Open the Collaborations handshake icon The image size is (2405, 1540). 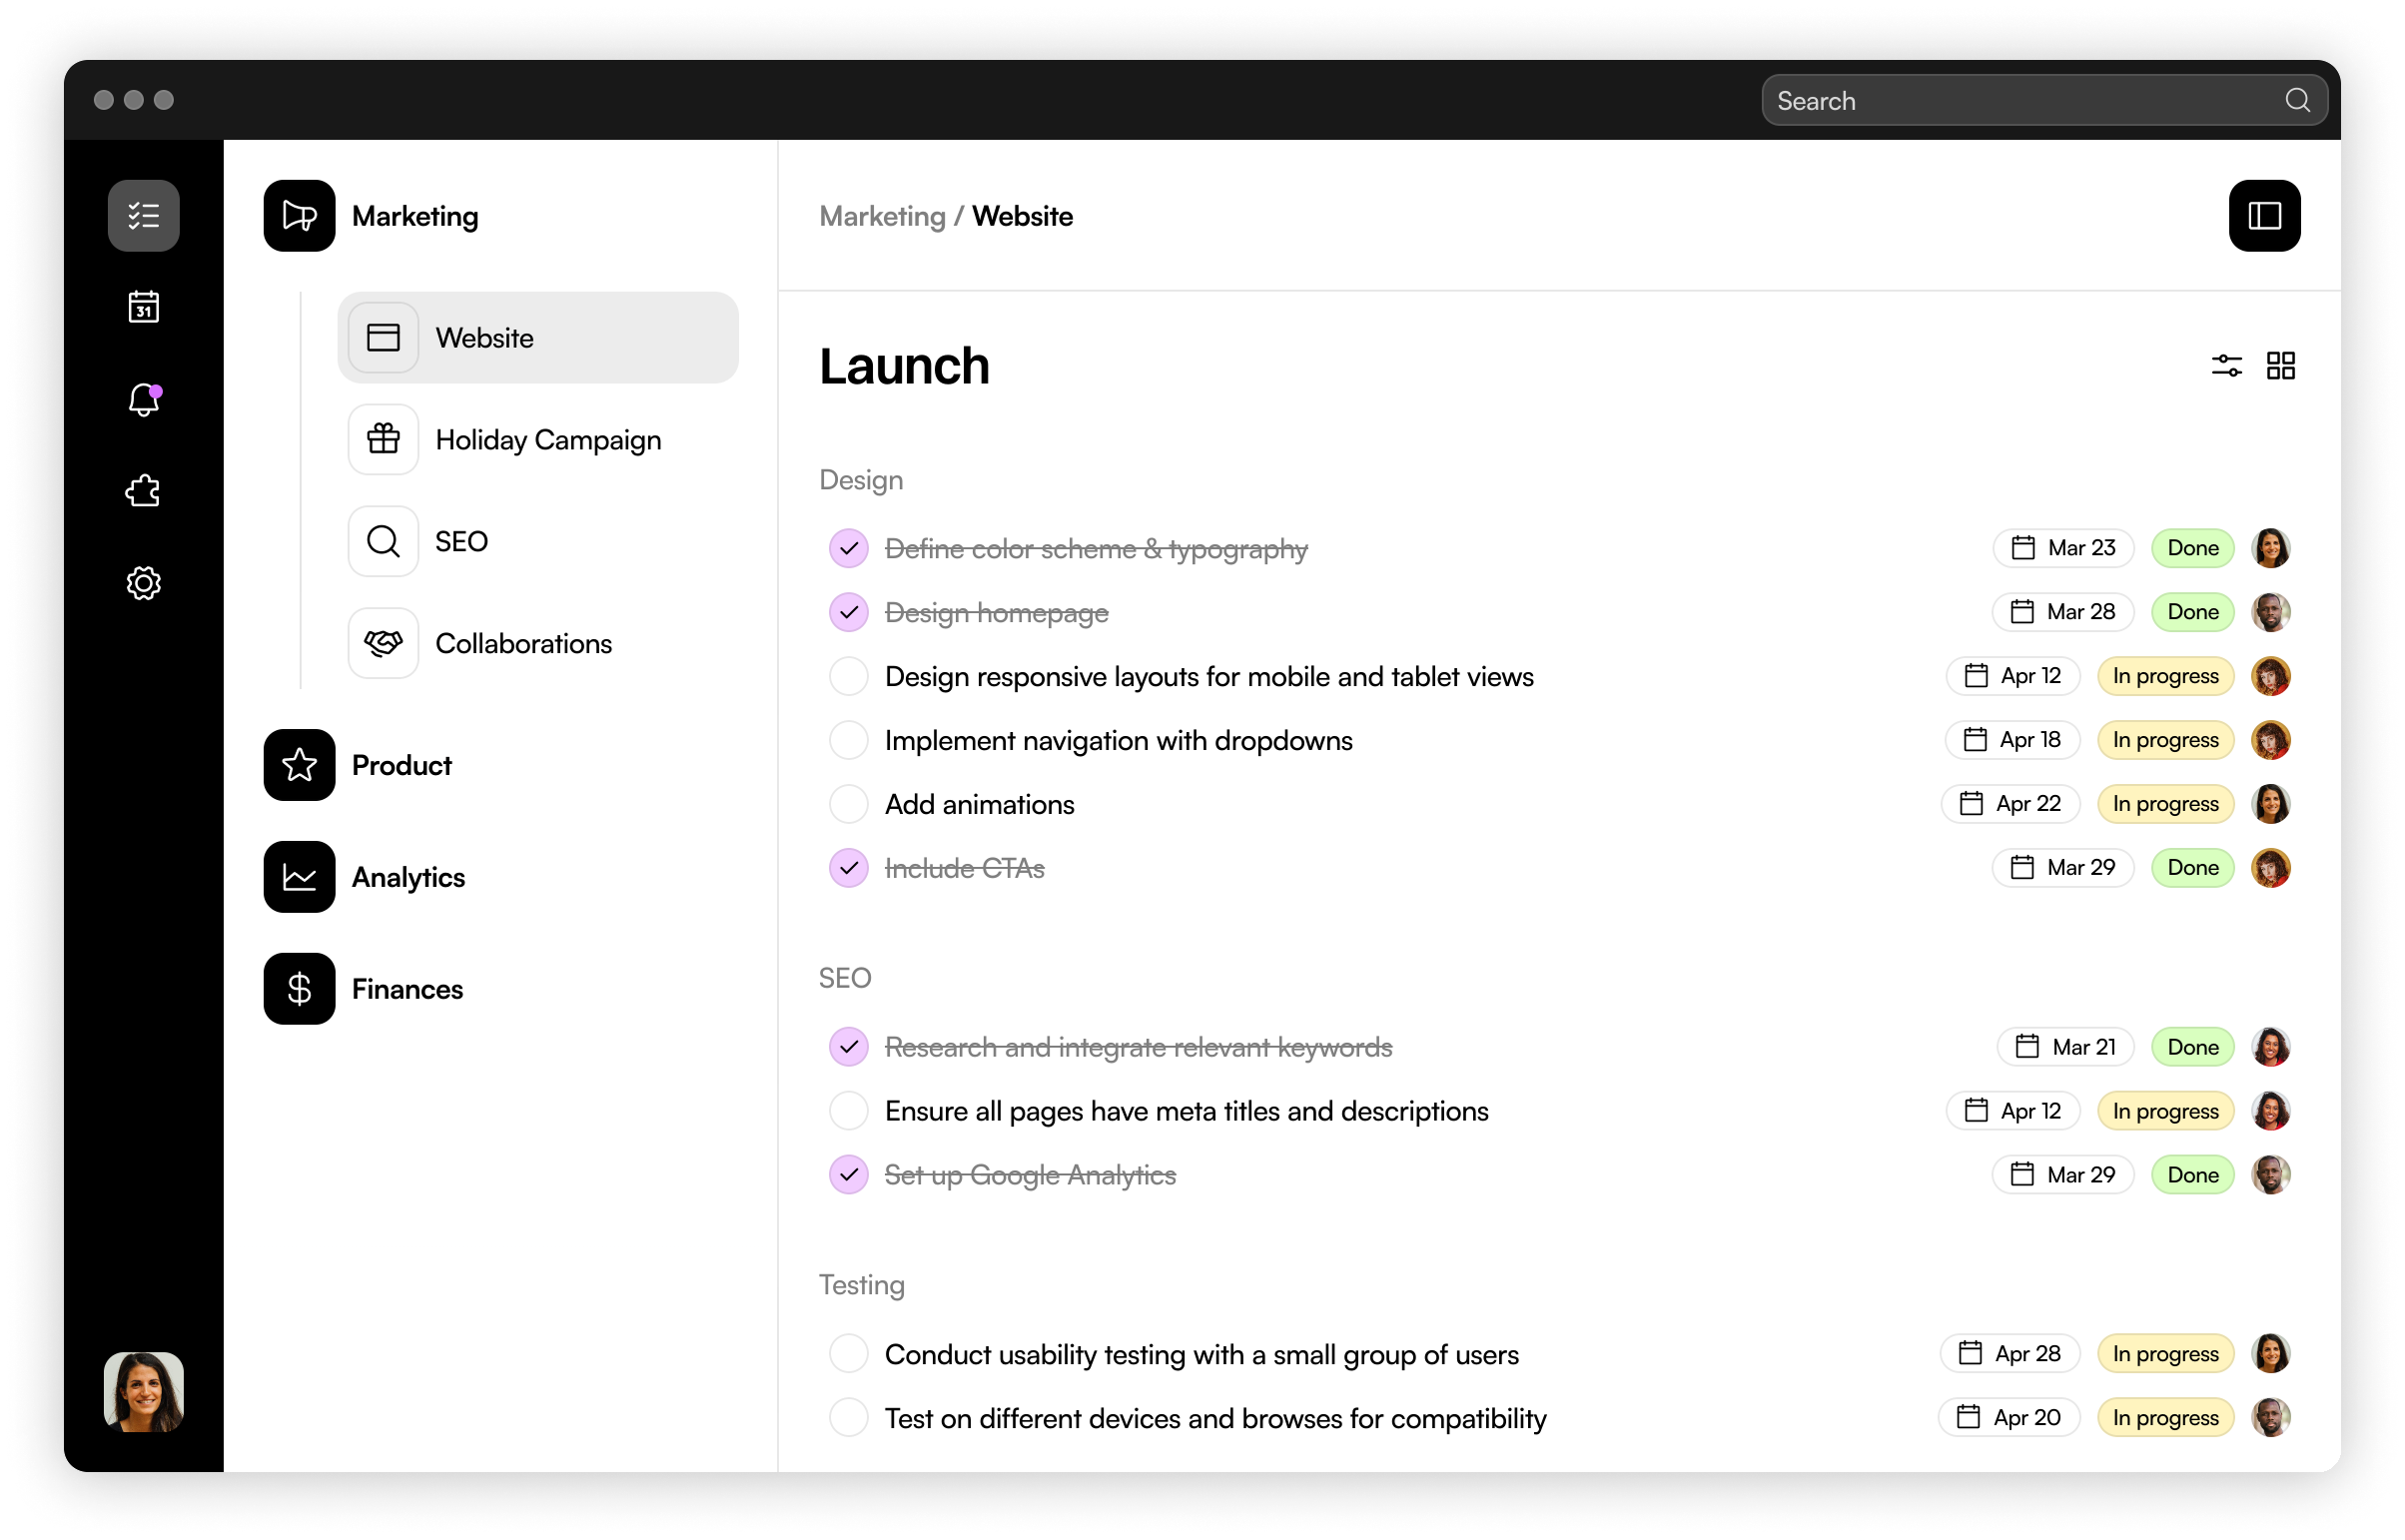(x=382, y=642)
